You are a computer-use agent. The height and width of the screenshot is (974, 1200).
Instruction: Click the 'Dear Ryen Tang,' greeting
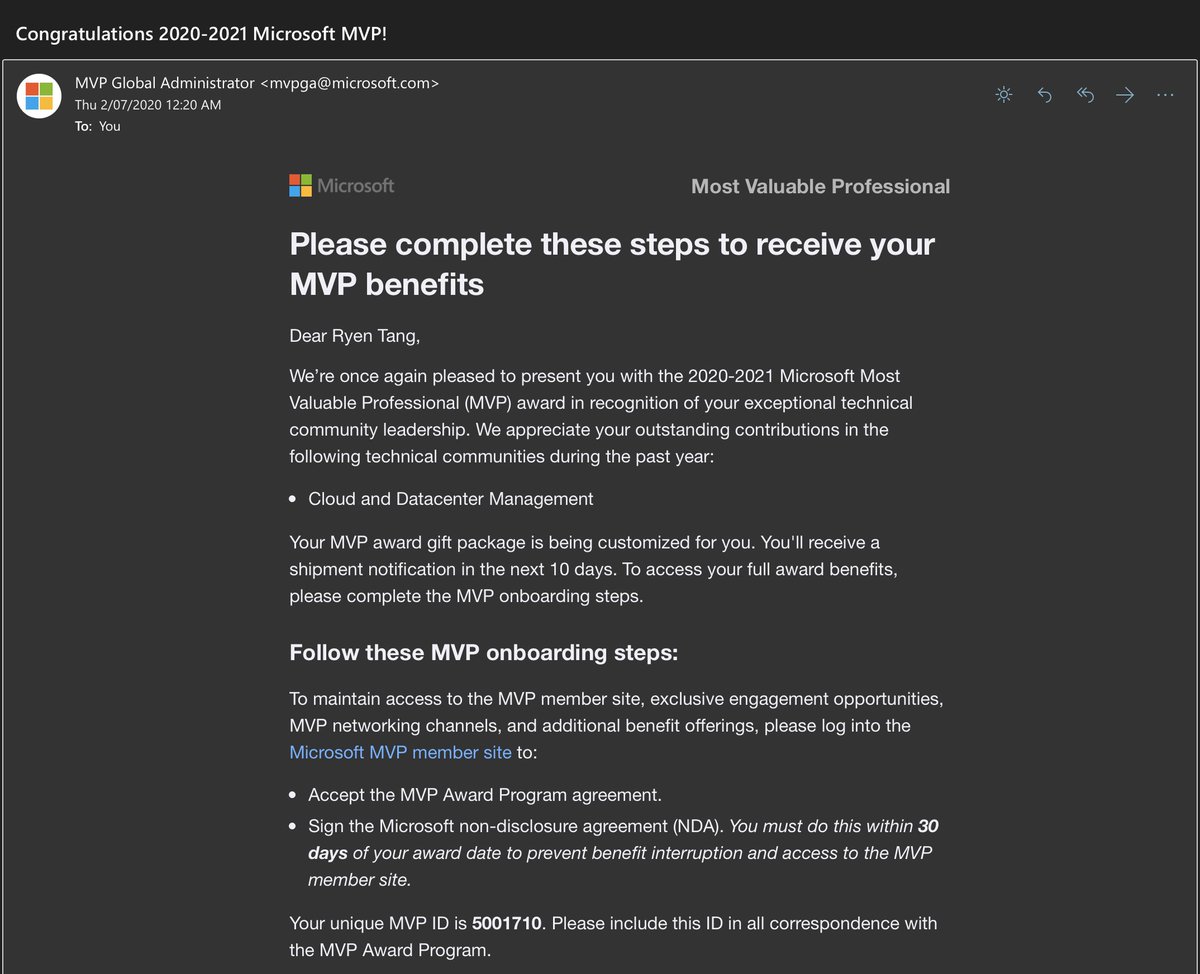(355, 336)
